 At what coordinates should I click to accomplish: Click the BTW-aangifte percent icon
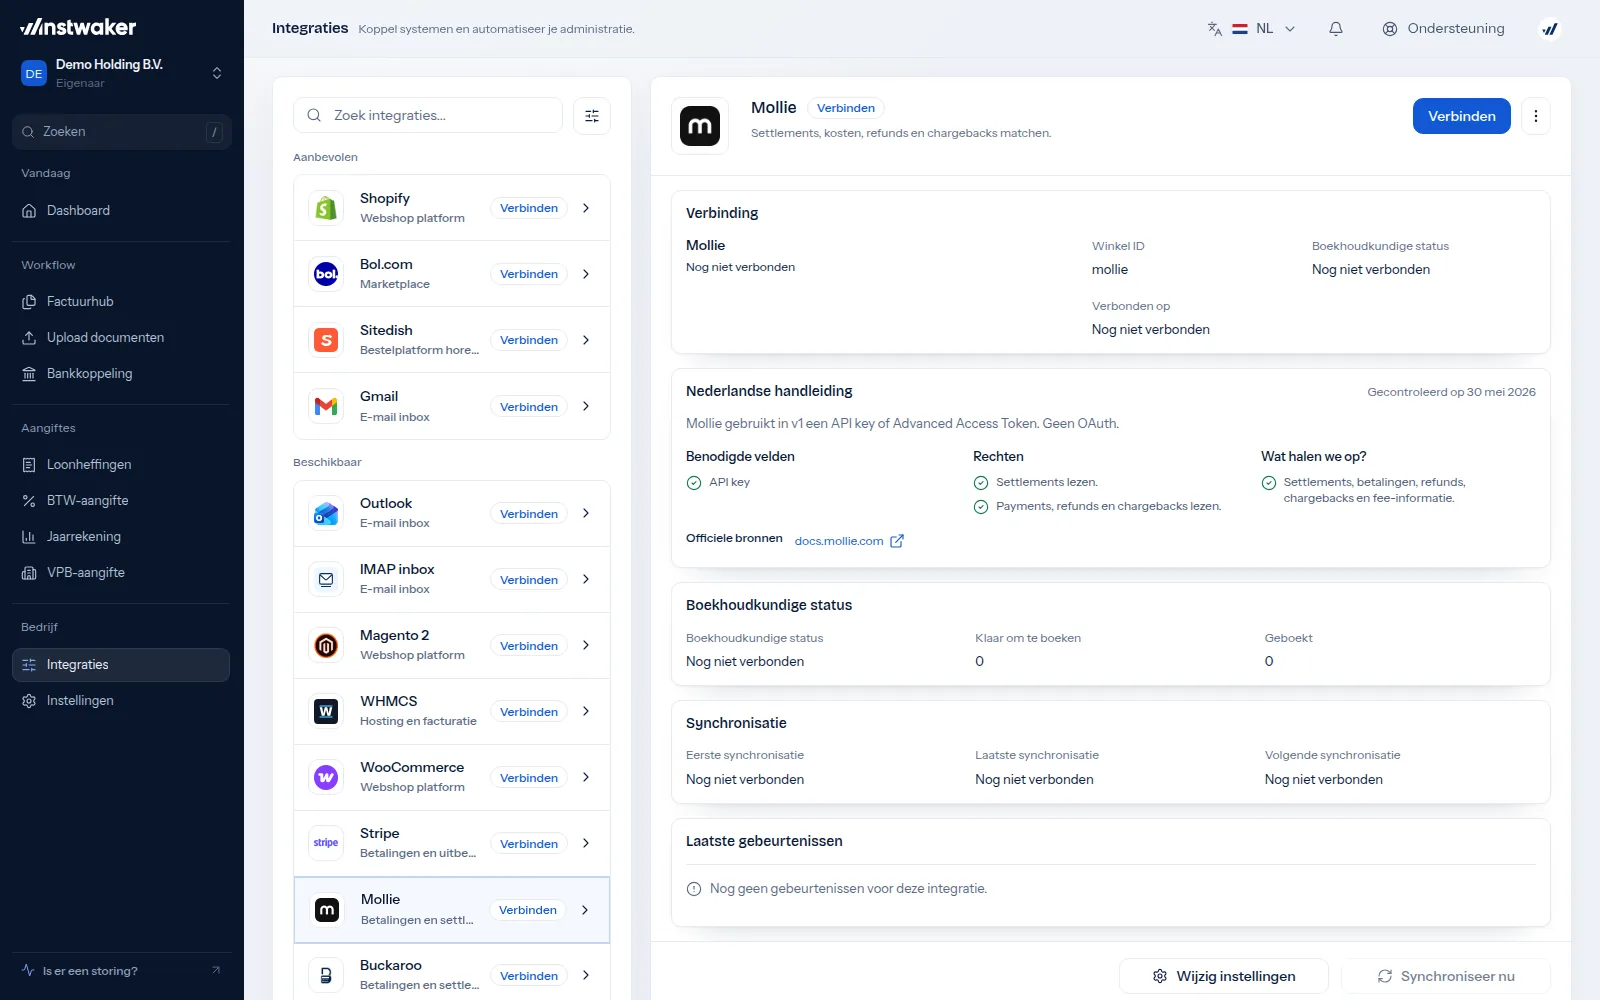tap(29, 501)
